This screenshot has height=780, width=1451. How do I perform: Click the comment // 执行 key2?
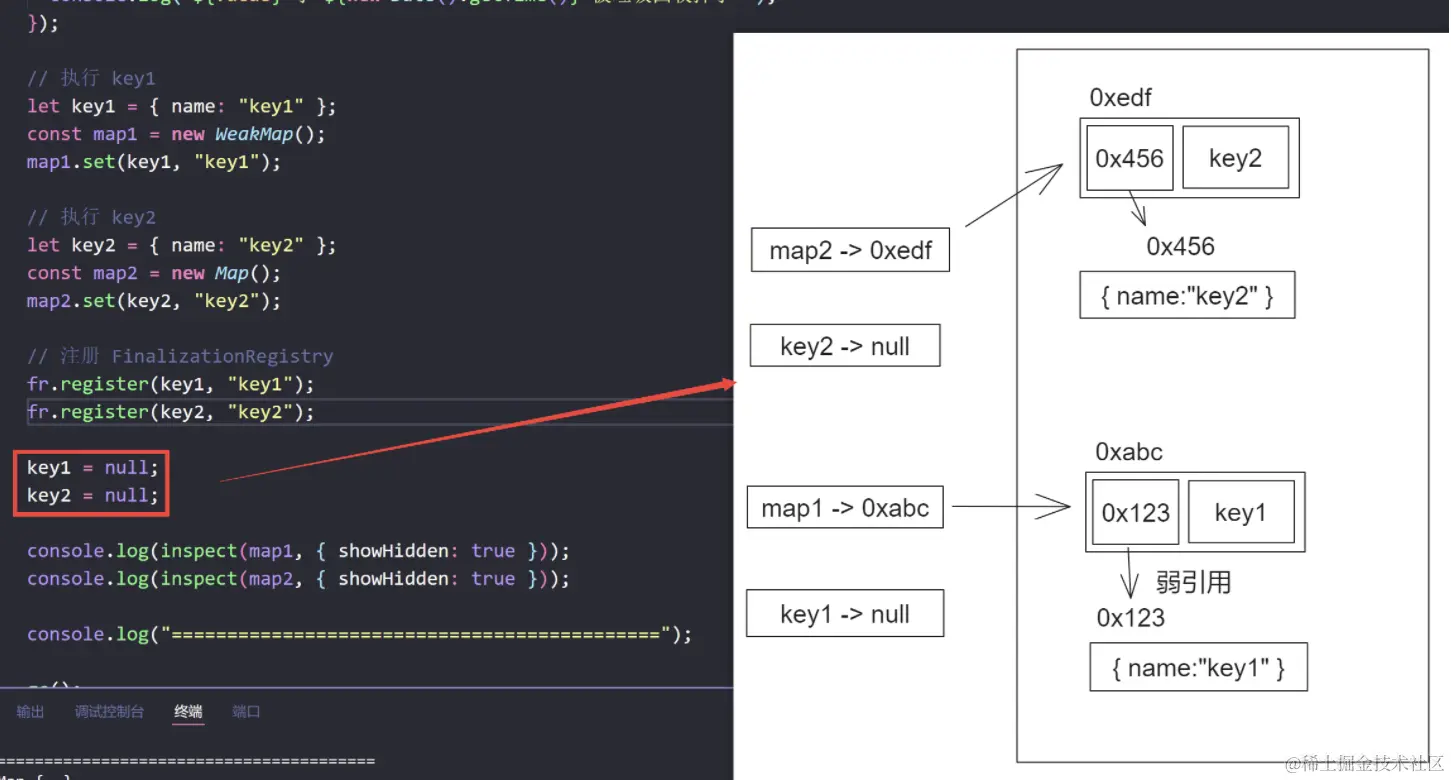(x=91, y=217)
